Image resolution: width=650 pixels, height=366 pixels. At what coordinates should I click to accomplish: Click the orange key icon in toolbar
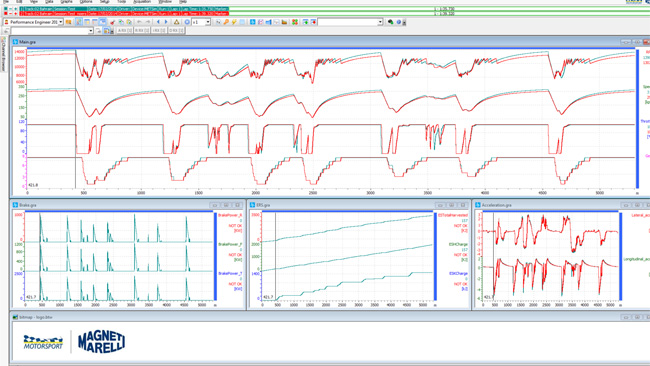pyautogui.click(x=226, y=22)
